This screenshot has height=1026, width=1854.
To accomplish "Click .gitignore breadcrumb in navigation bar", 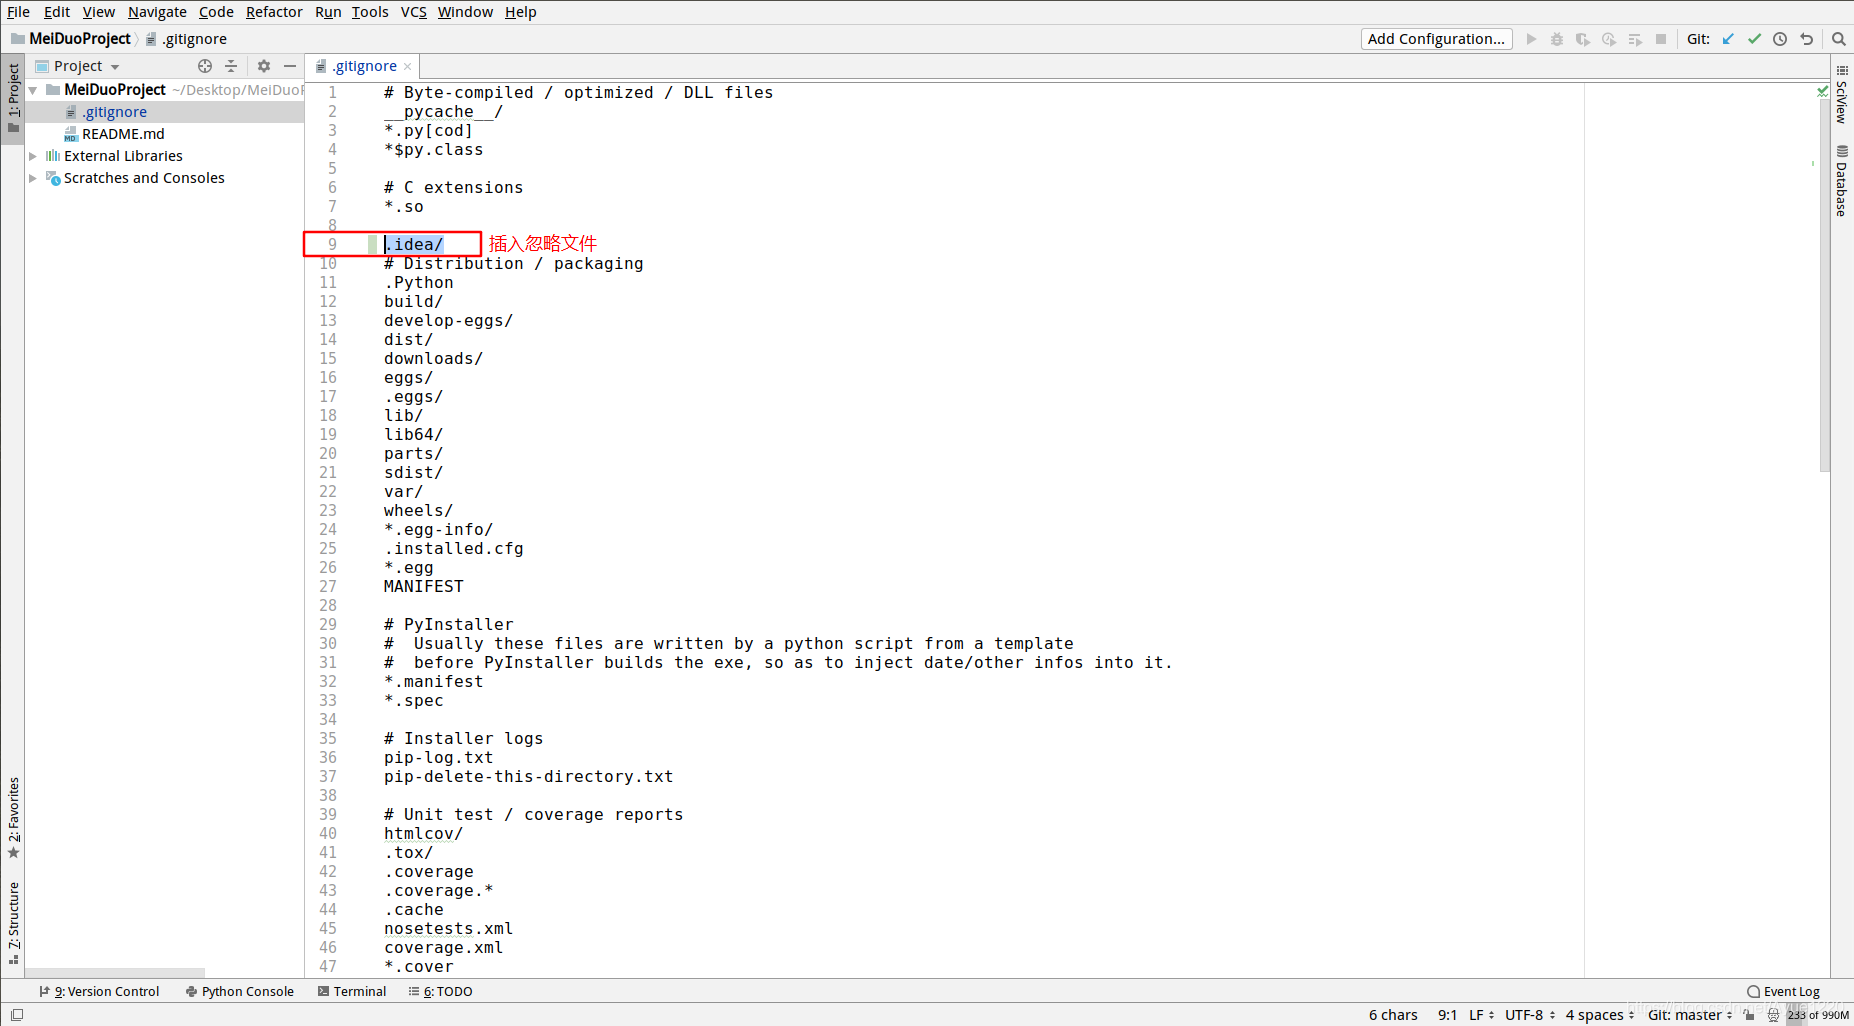I will tap(187, 39).
